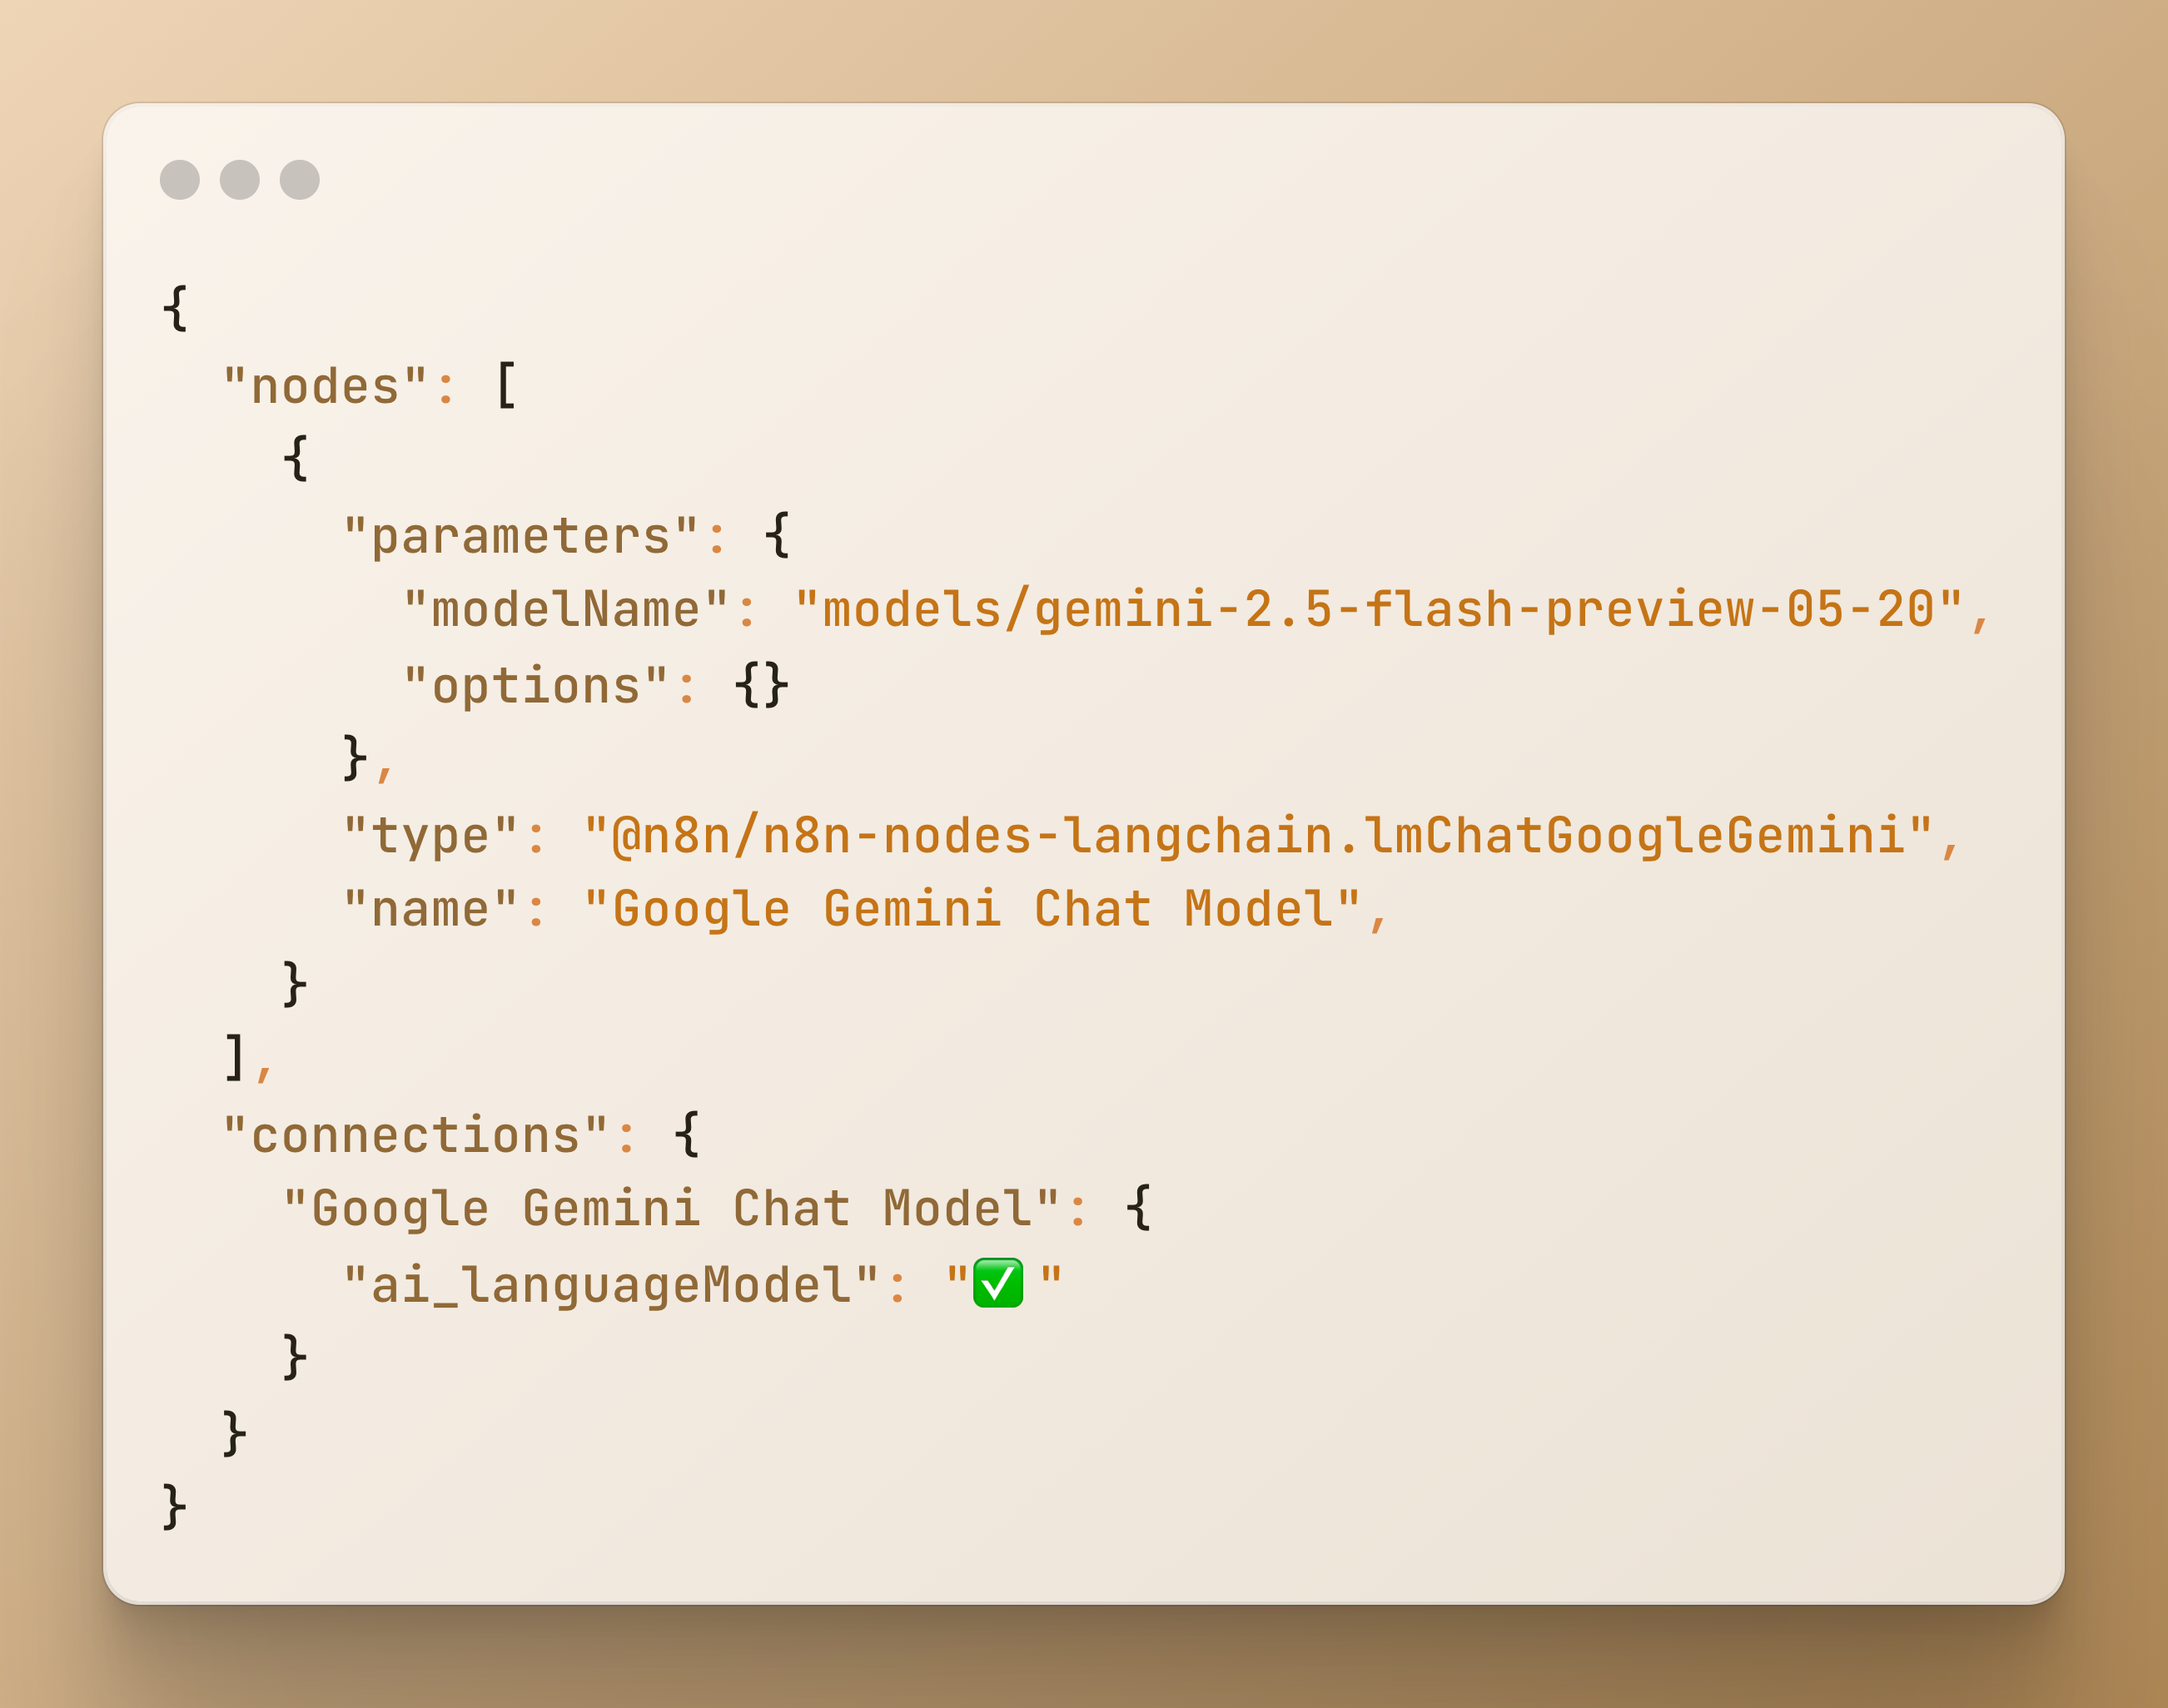2168x1708 pixels.
Task: Click the closing square bracket of nodes
Action: [x=235, y=1059]
